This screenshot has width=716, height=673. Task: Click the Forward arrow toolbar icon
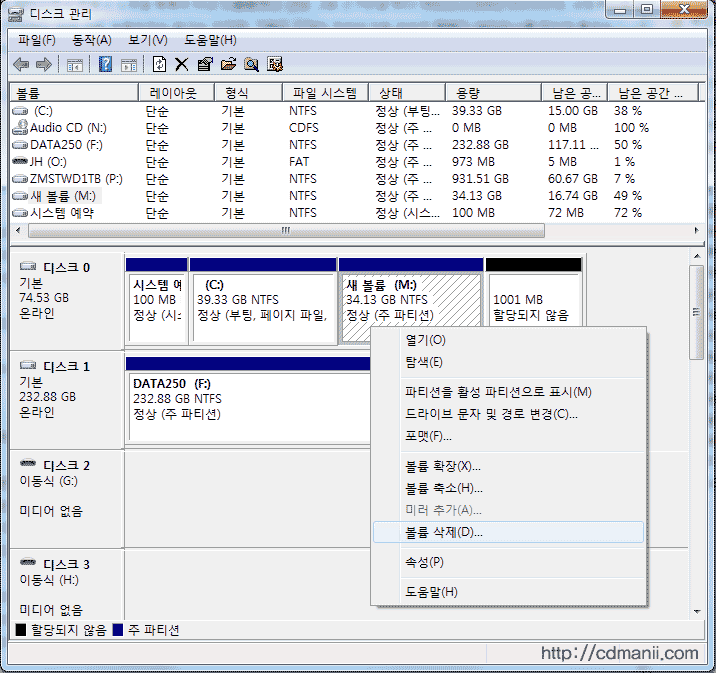44,64
